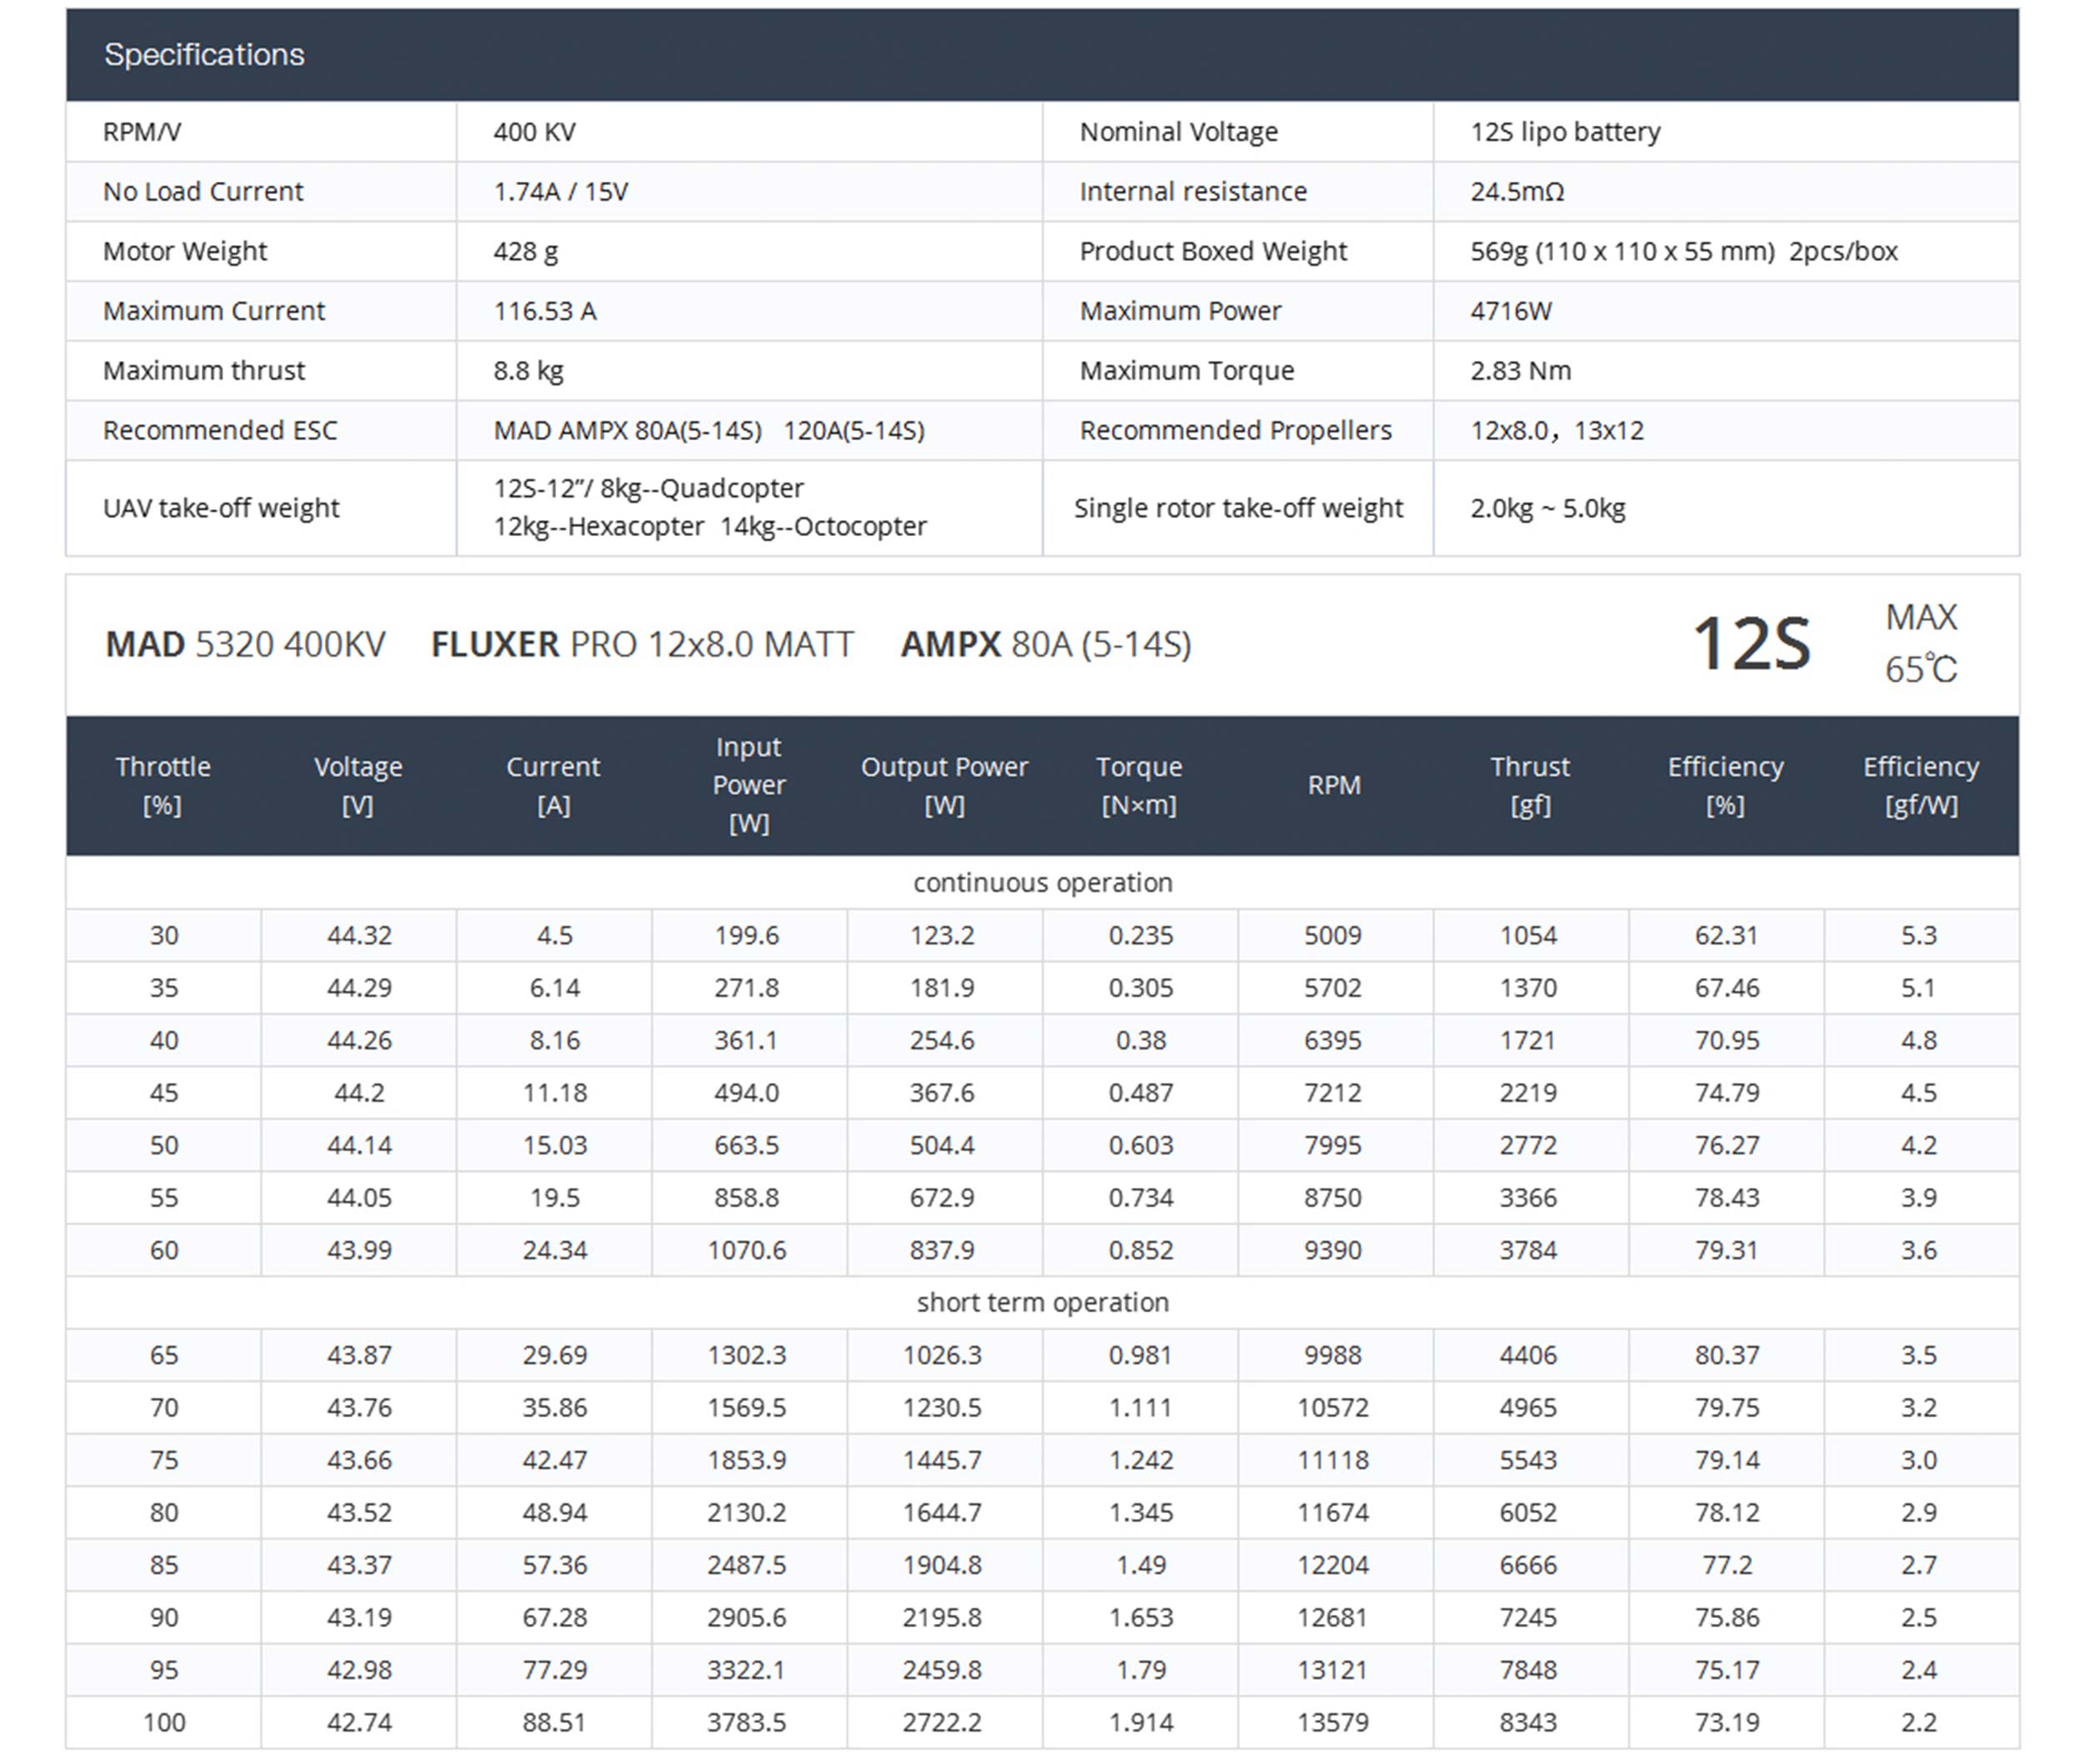Click the MAD 5320 400KV motor title
This screenshot has height=1764, width=2084.
click(245, 644)
